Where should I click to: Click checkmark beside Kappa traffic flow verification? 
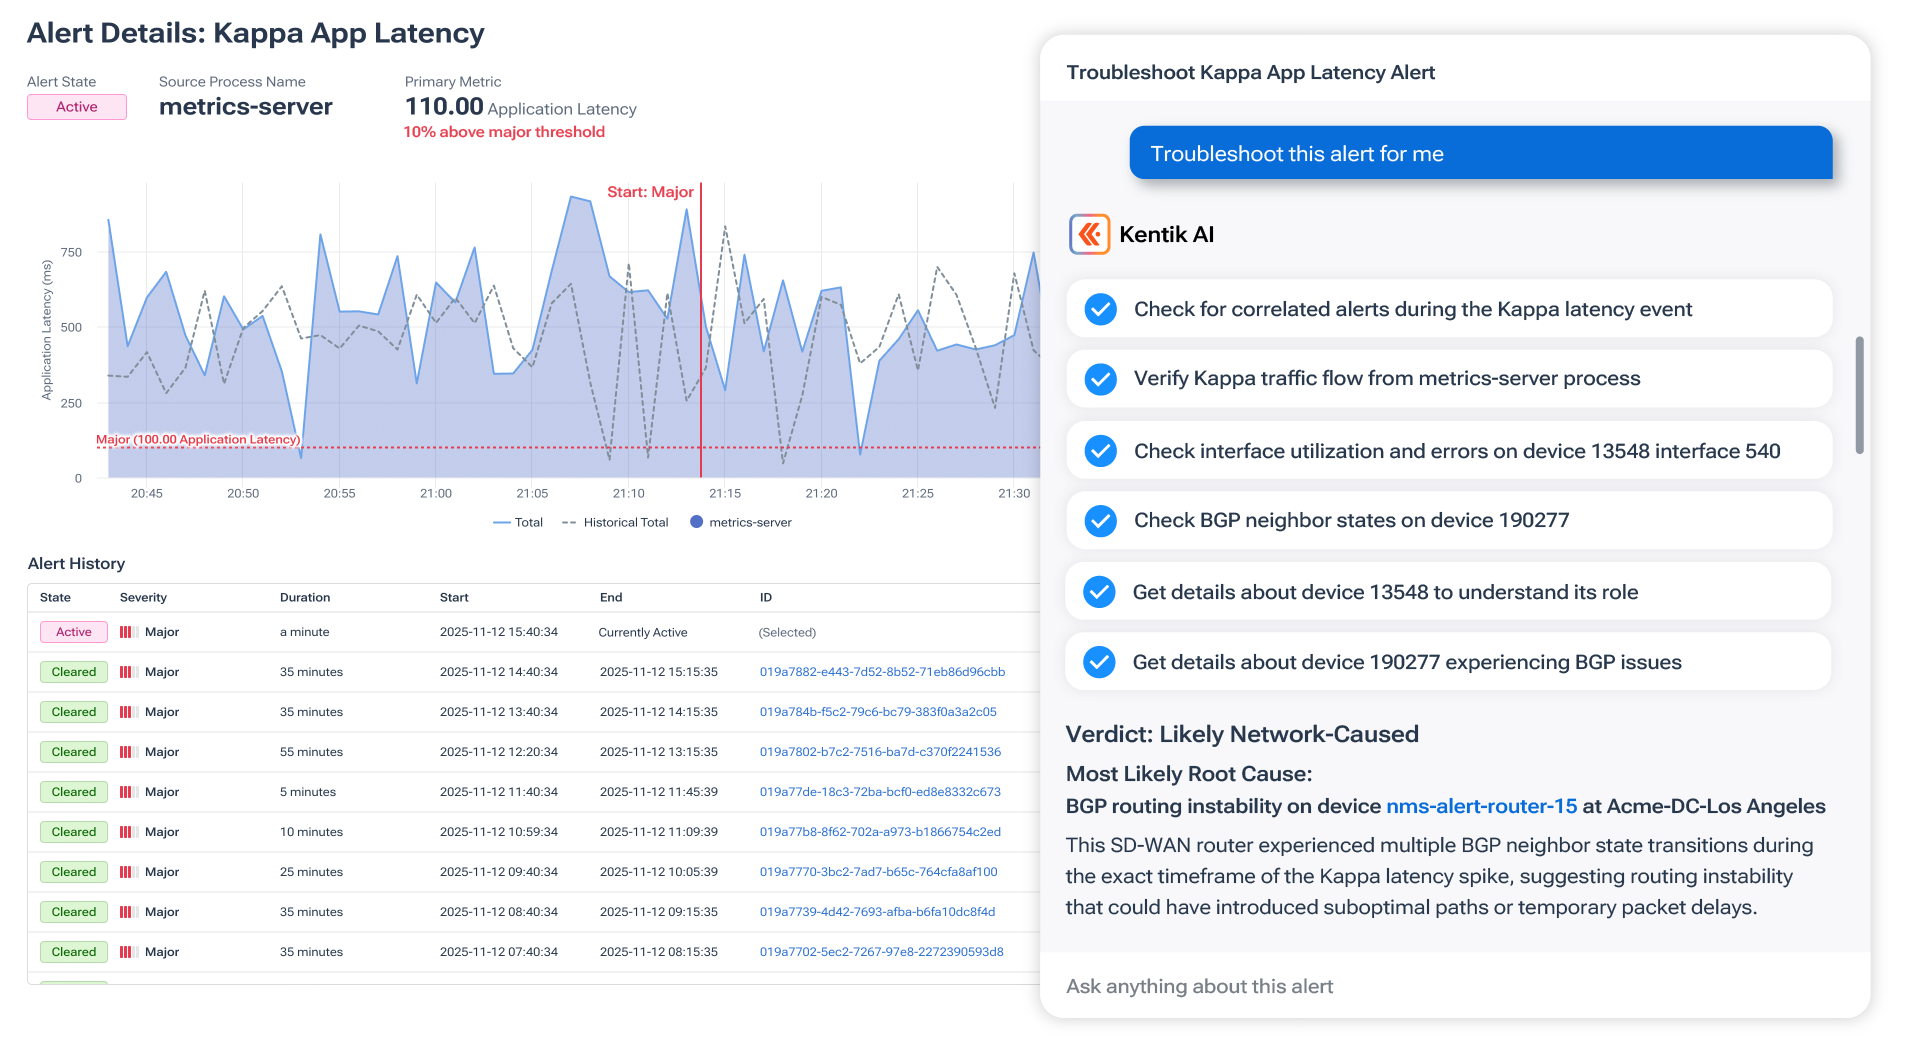1100,379
